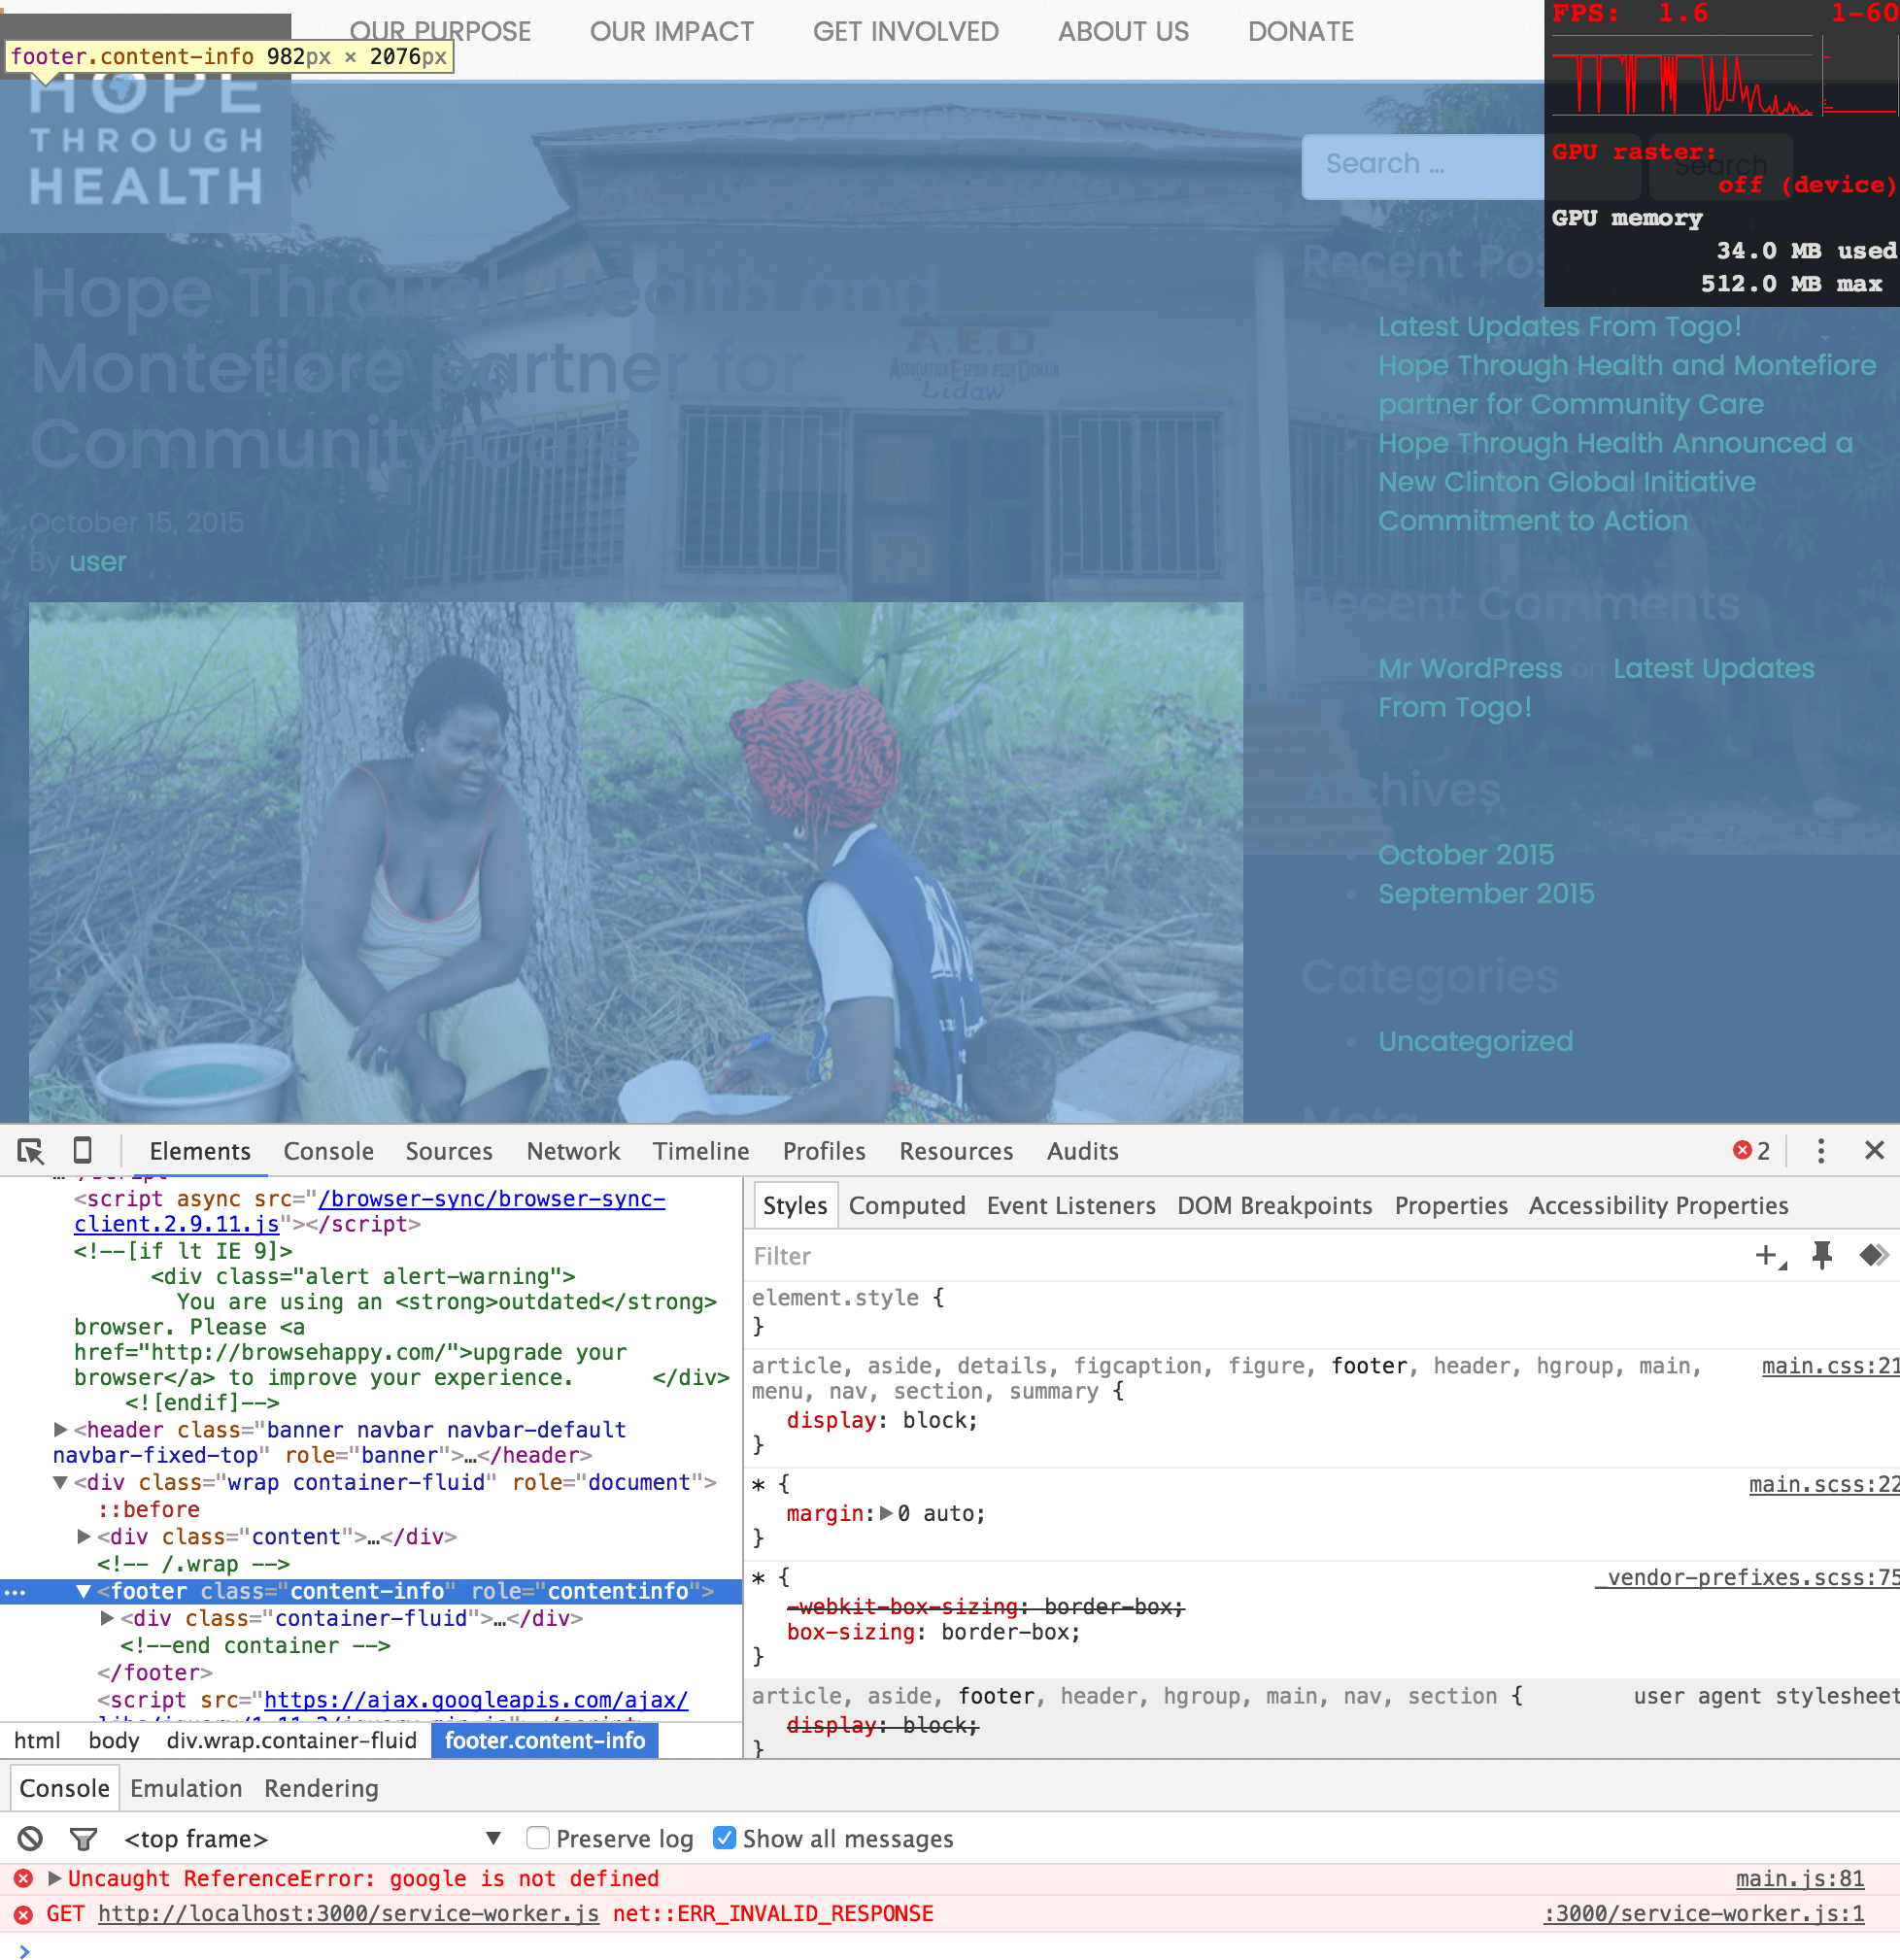Select footer.content-info breadcrumb

[545, 1741]
